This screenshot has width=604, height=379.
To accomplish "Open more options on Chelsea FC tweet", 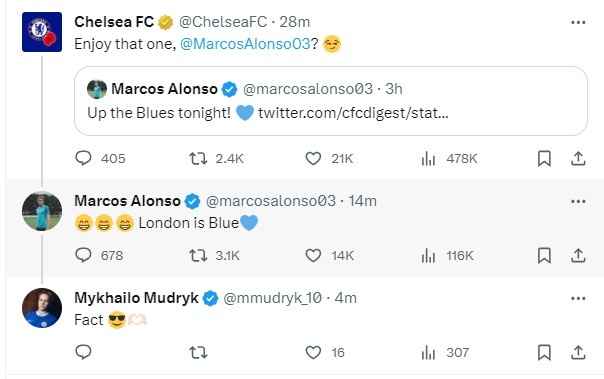I will (x=578, y=22).
